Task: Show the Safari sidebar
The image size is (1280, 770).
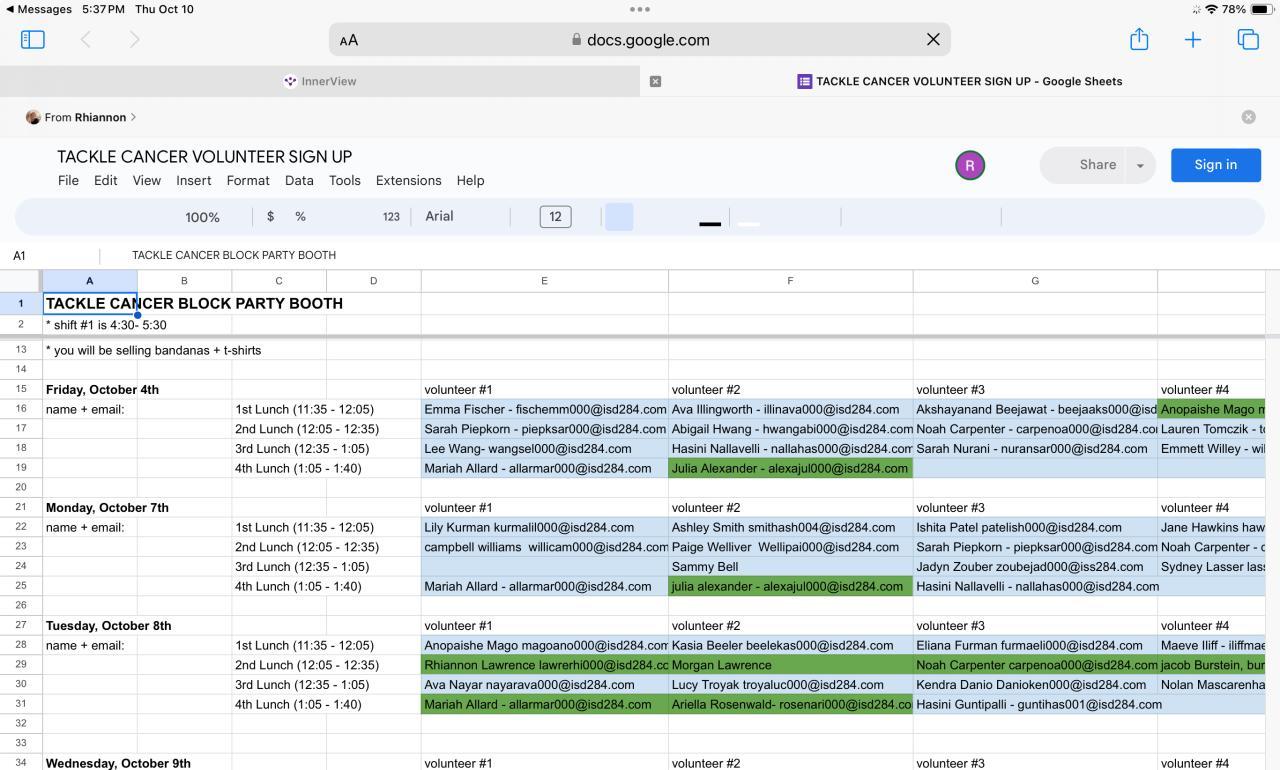Action: [33, 39]
